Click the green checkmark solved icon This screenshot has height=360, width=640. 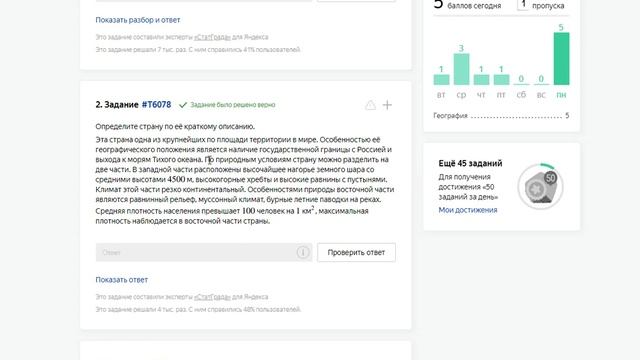tap(183, 105)
